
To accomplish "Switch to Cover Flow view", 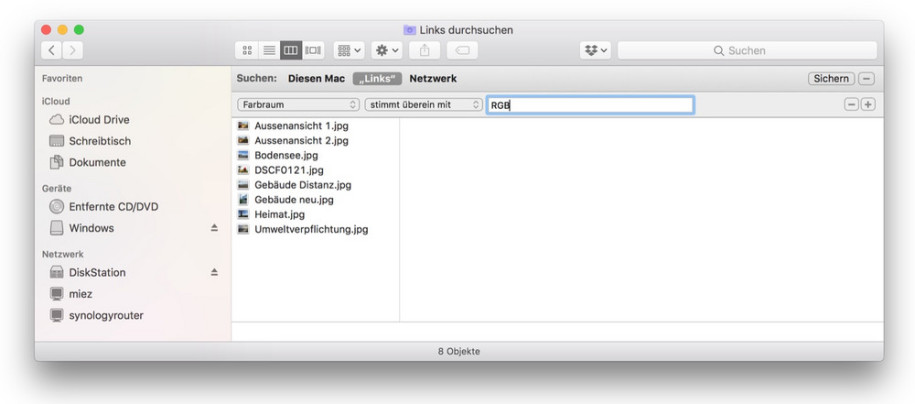I will pos(313,50).
